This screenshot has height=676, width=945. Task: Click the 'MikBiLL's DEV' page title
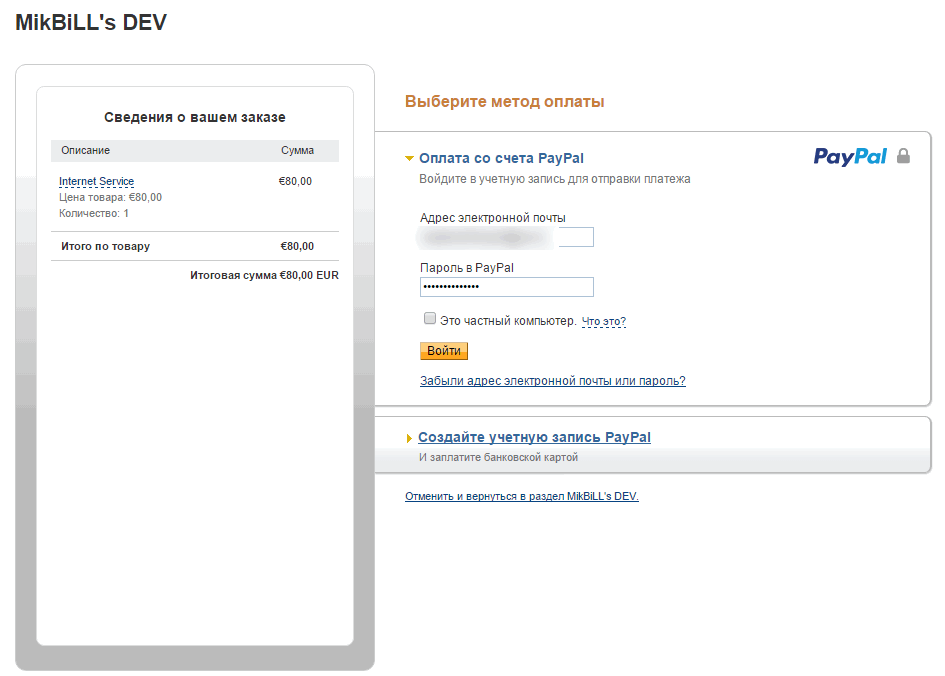click(91, 23)
